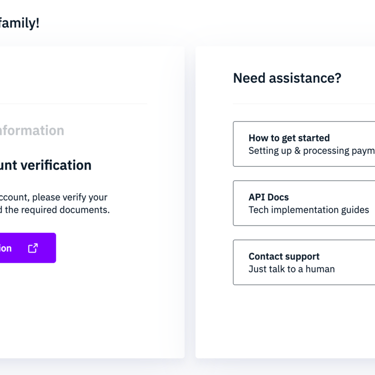Select the greyed-out information step
The width and height of the screenshot is (375, 375).
coord(32,130)
